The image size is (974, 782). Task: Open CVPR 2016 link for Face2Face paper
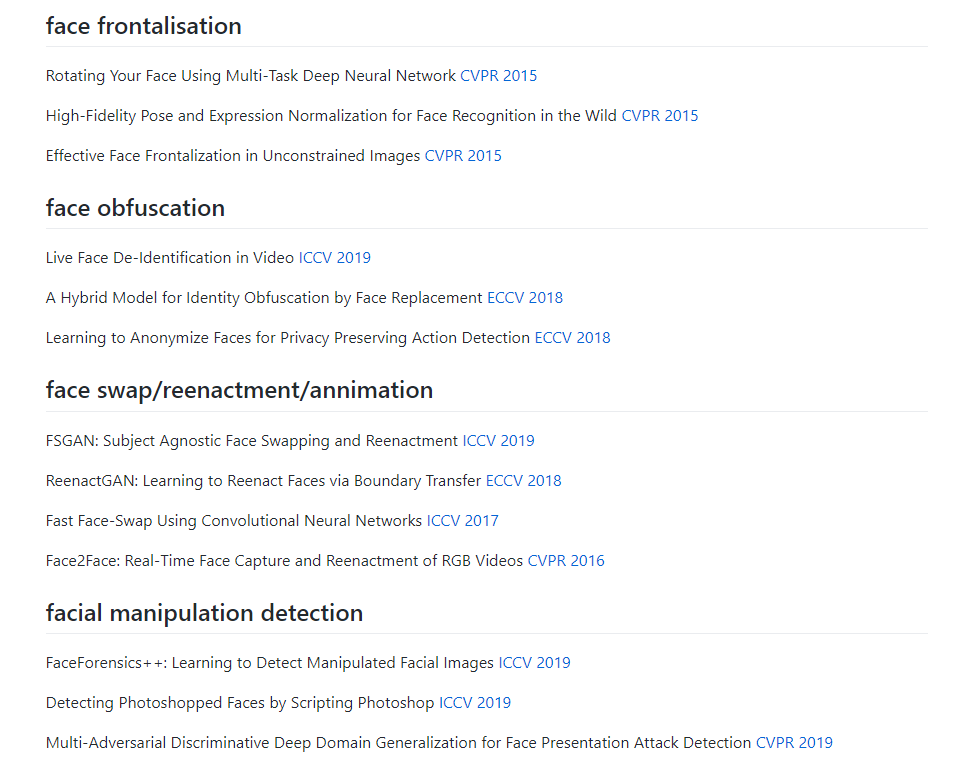click(566, 561)
